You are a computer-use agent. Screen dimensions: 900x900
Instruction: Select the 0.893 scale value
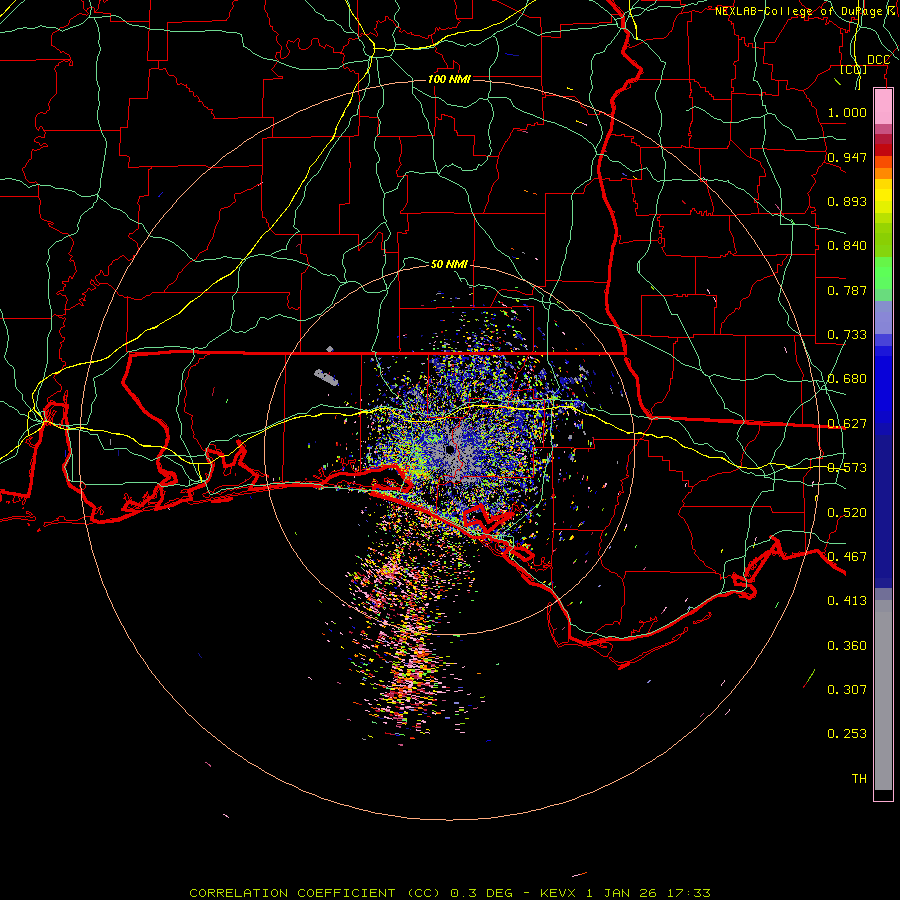point(847,201)
